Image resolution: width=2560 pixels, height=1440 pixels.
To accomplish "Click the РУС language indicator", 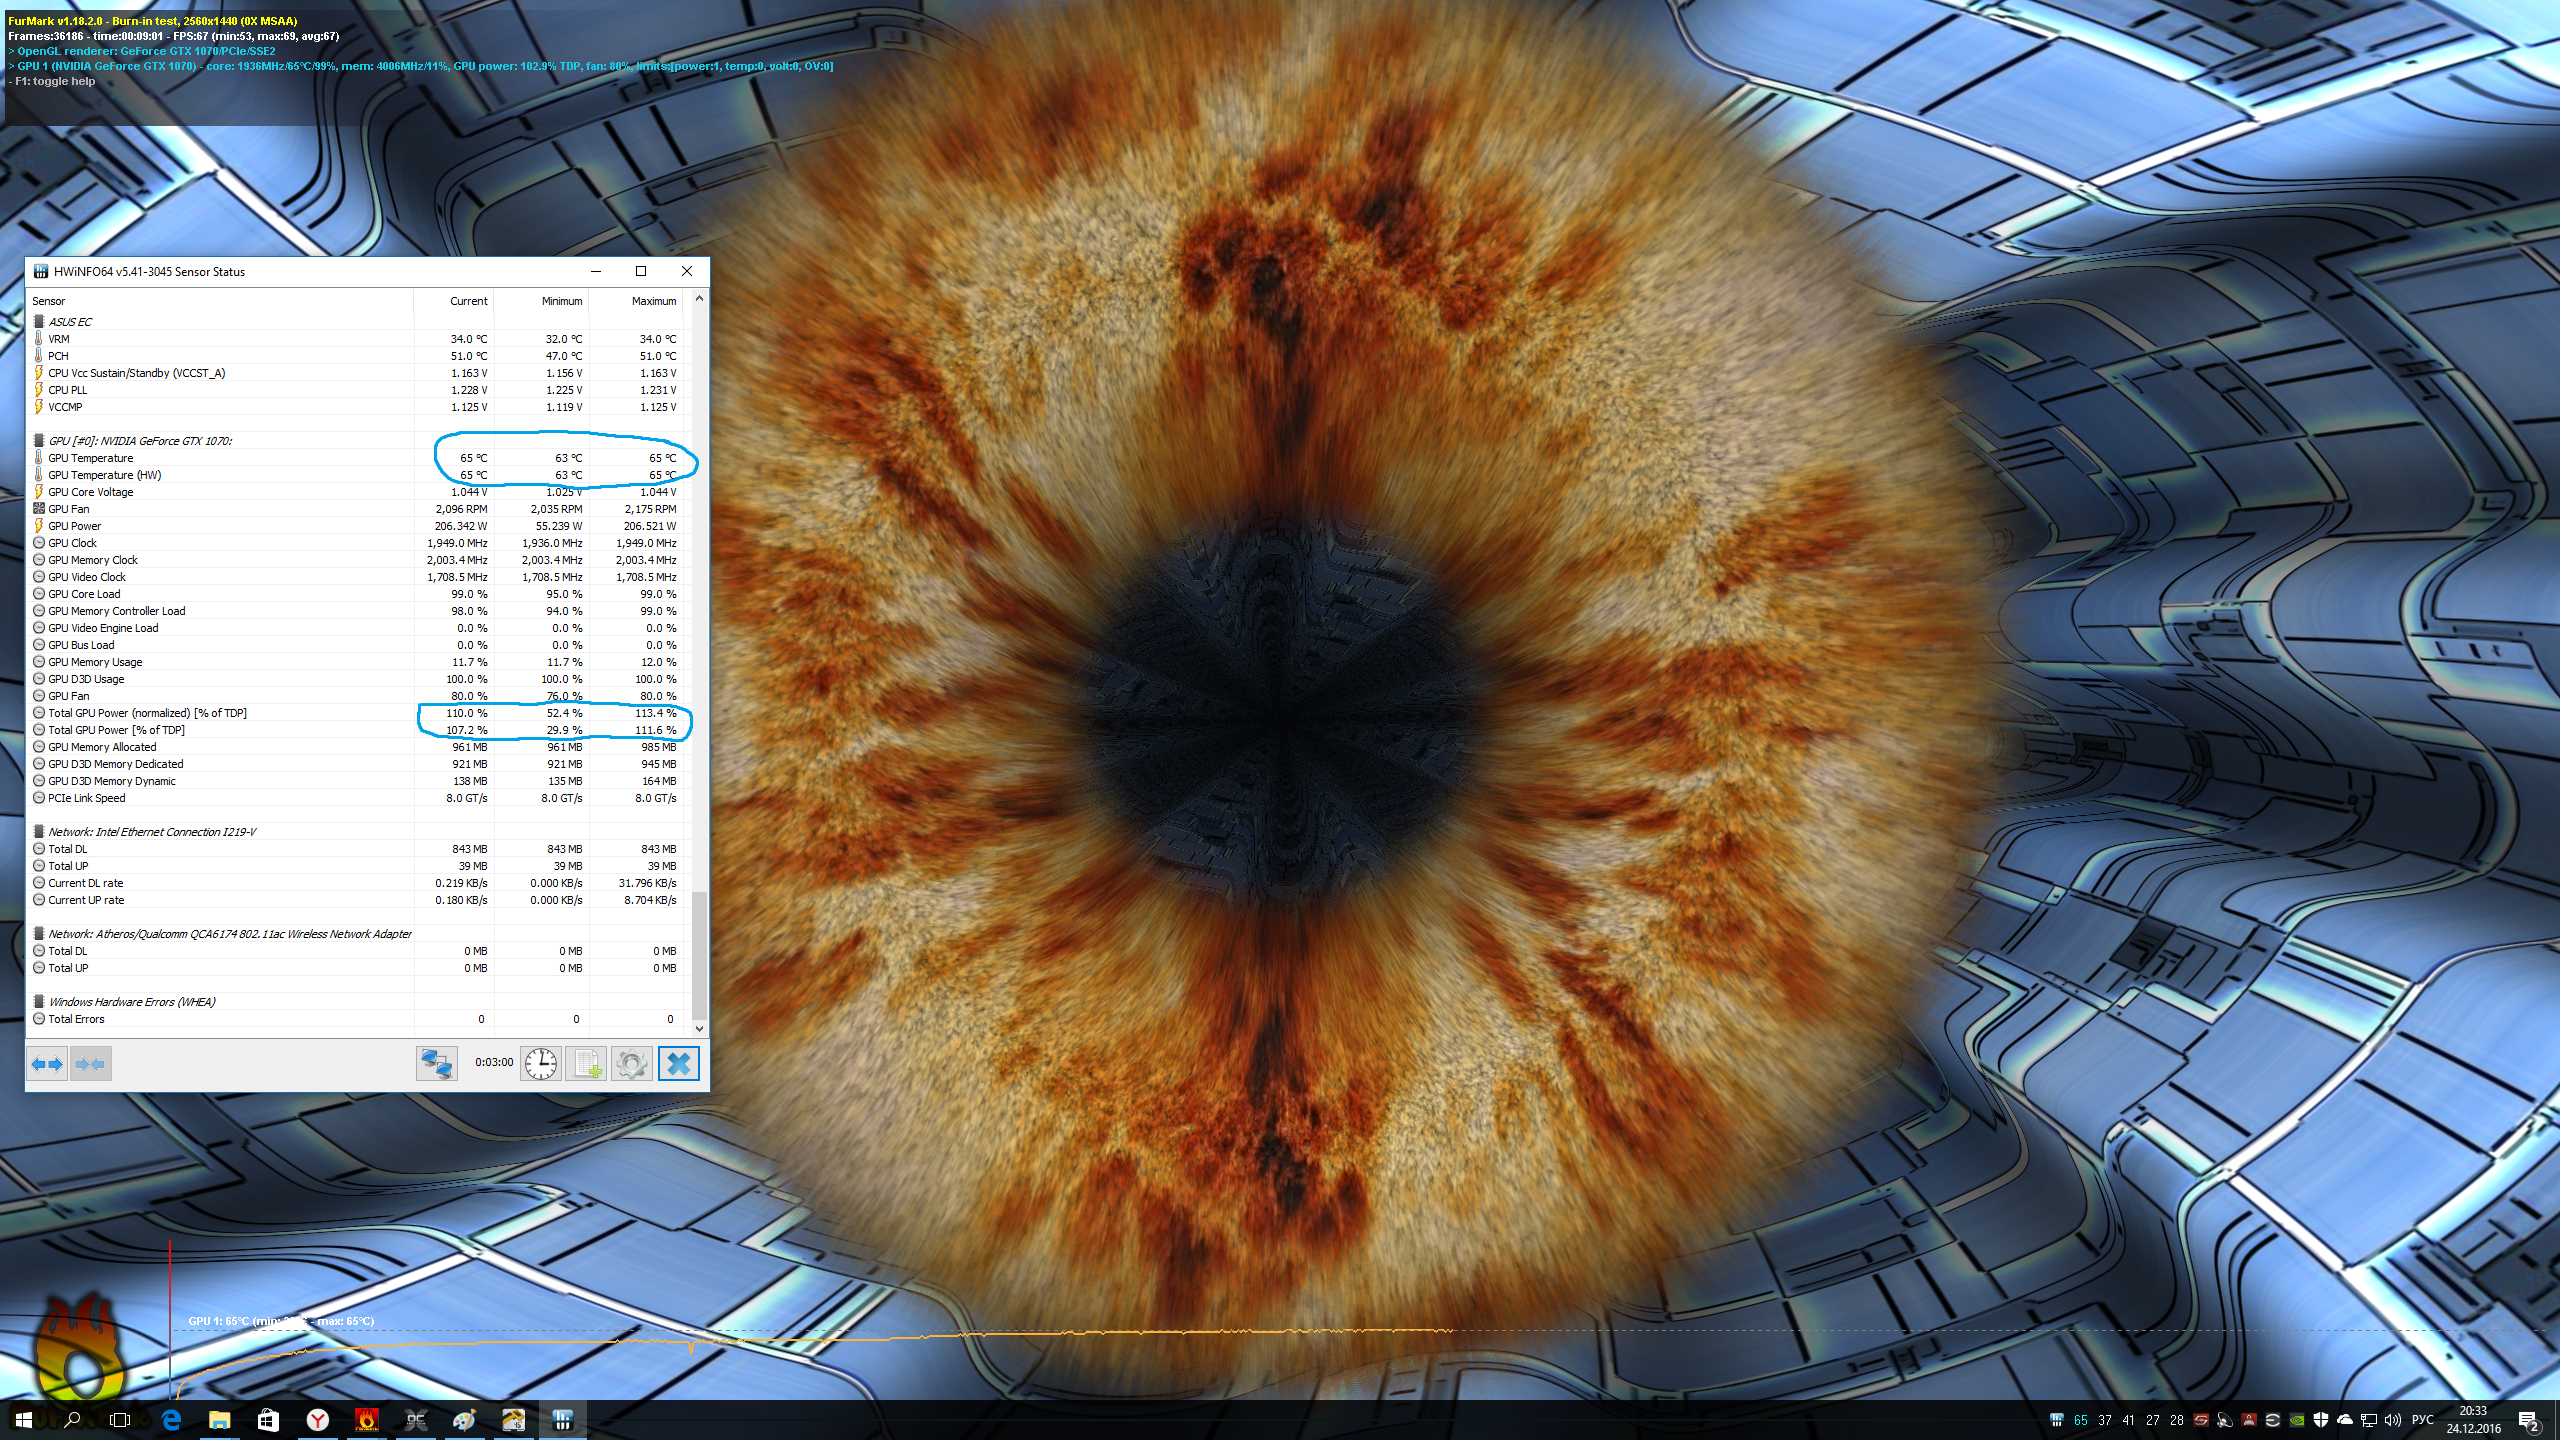I will [2422, 1420].
